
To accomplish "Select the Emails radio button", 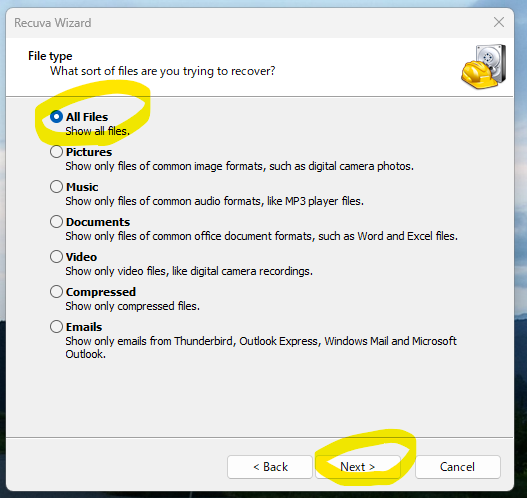I will click(x=56, y=326).
